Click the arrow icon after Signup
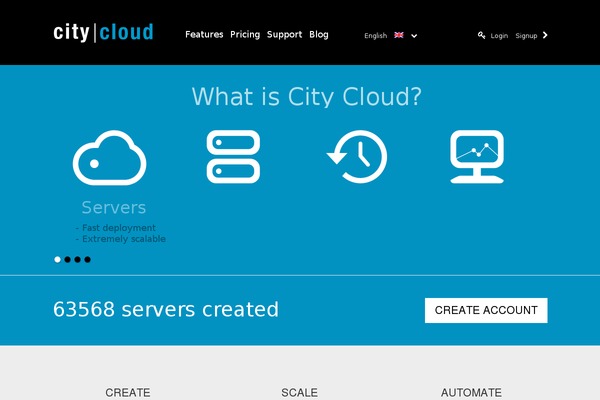Screen dimensions: 600x400 click(x=545, y=35)
